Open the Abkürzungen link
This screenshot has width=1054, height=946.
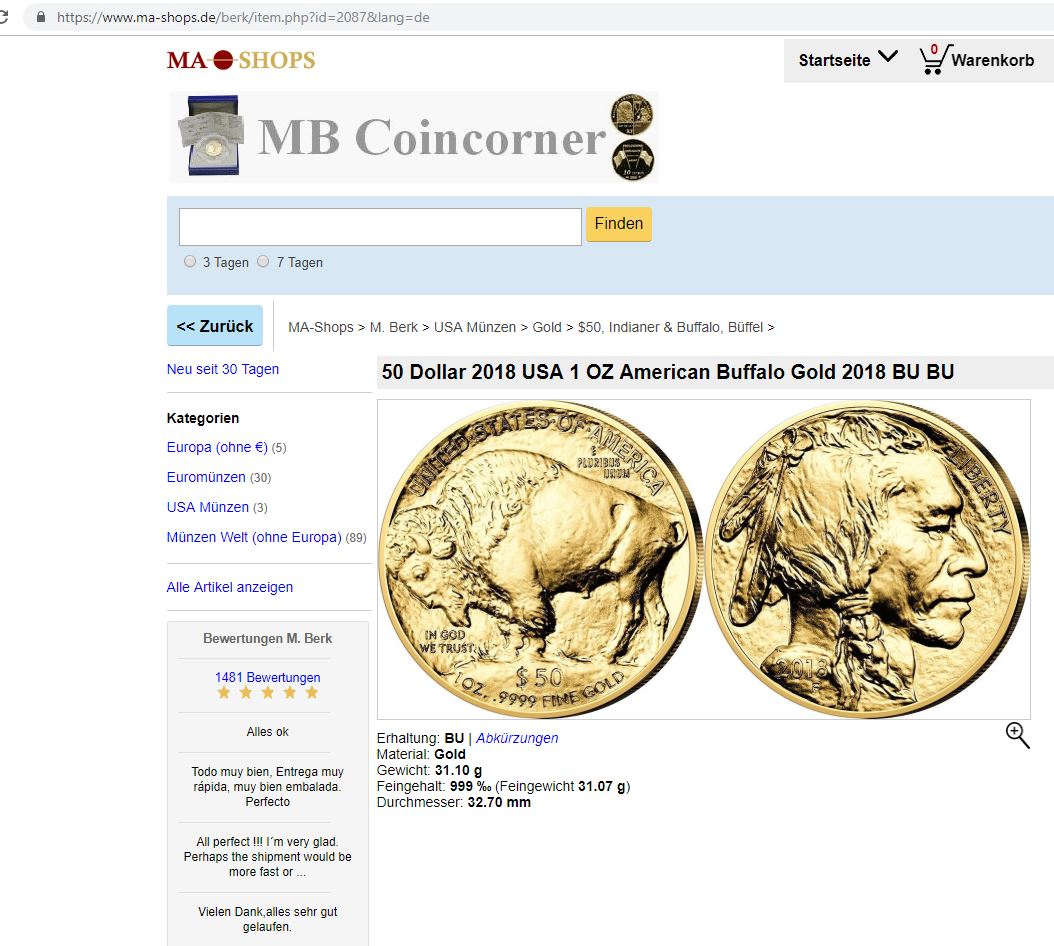(x=517, y=738)
